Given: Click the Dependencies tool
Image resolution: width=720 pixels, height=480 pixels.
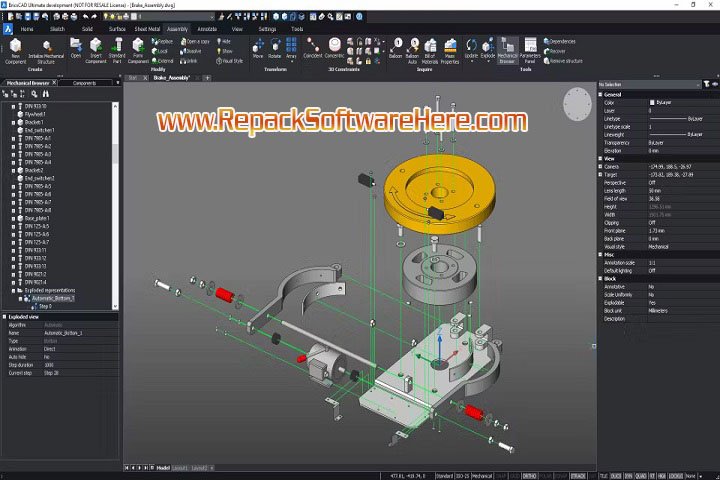Looking at the screenshot, I should pyautogui.click(x=560, y=41).
